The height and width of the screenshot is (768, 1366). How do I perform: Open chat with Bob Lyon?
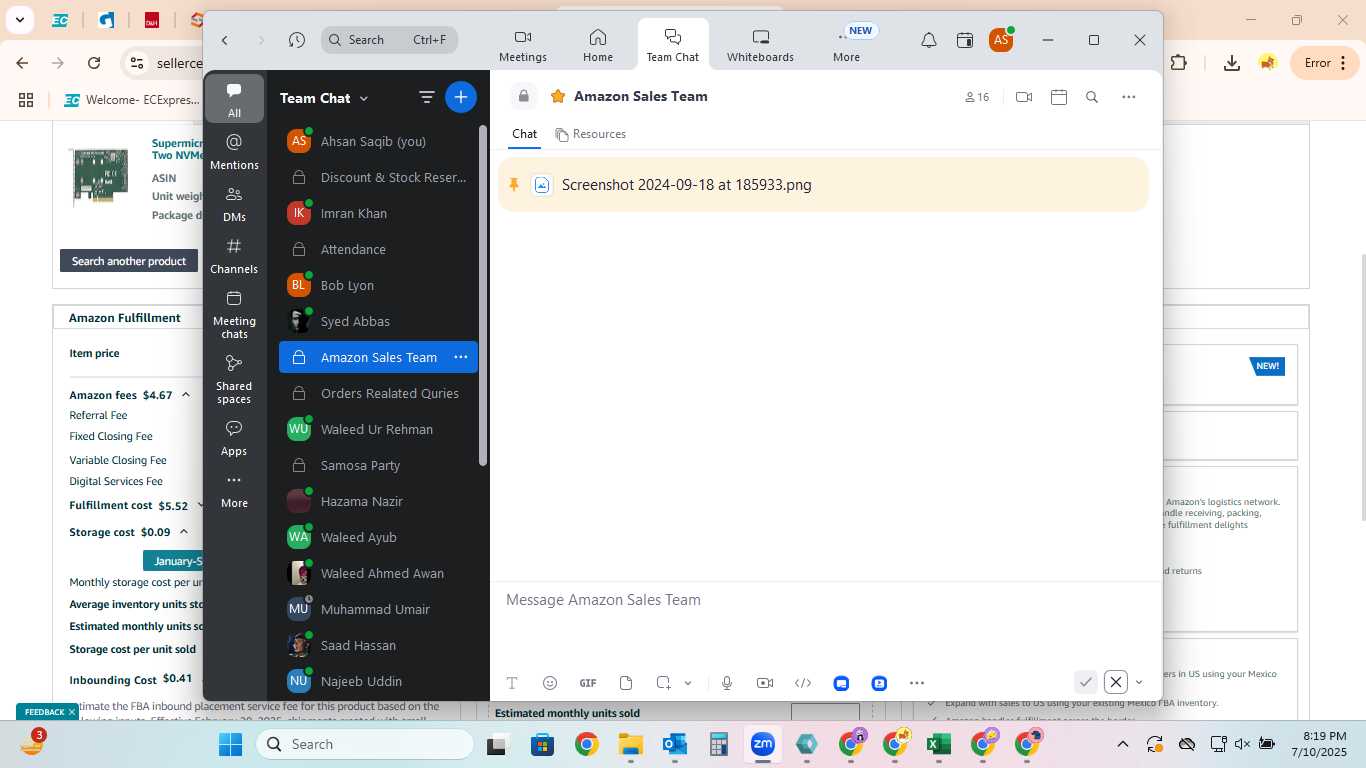[x=378, y=285]
